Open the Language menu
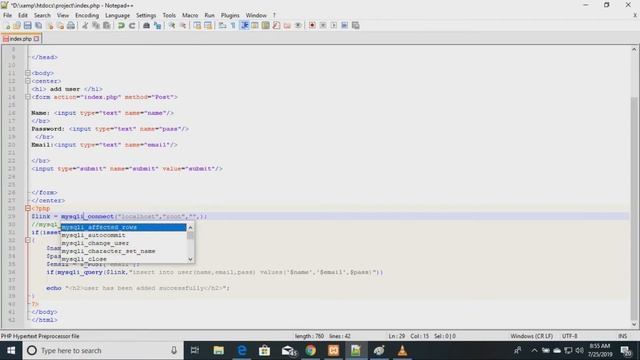Viewport: 640px width, 360px height. coord(117,16)
